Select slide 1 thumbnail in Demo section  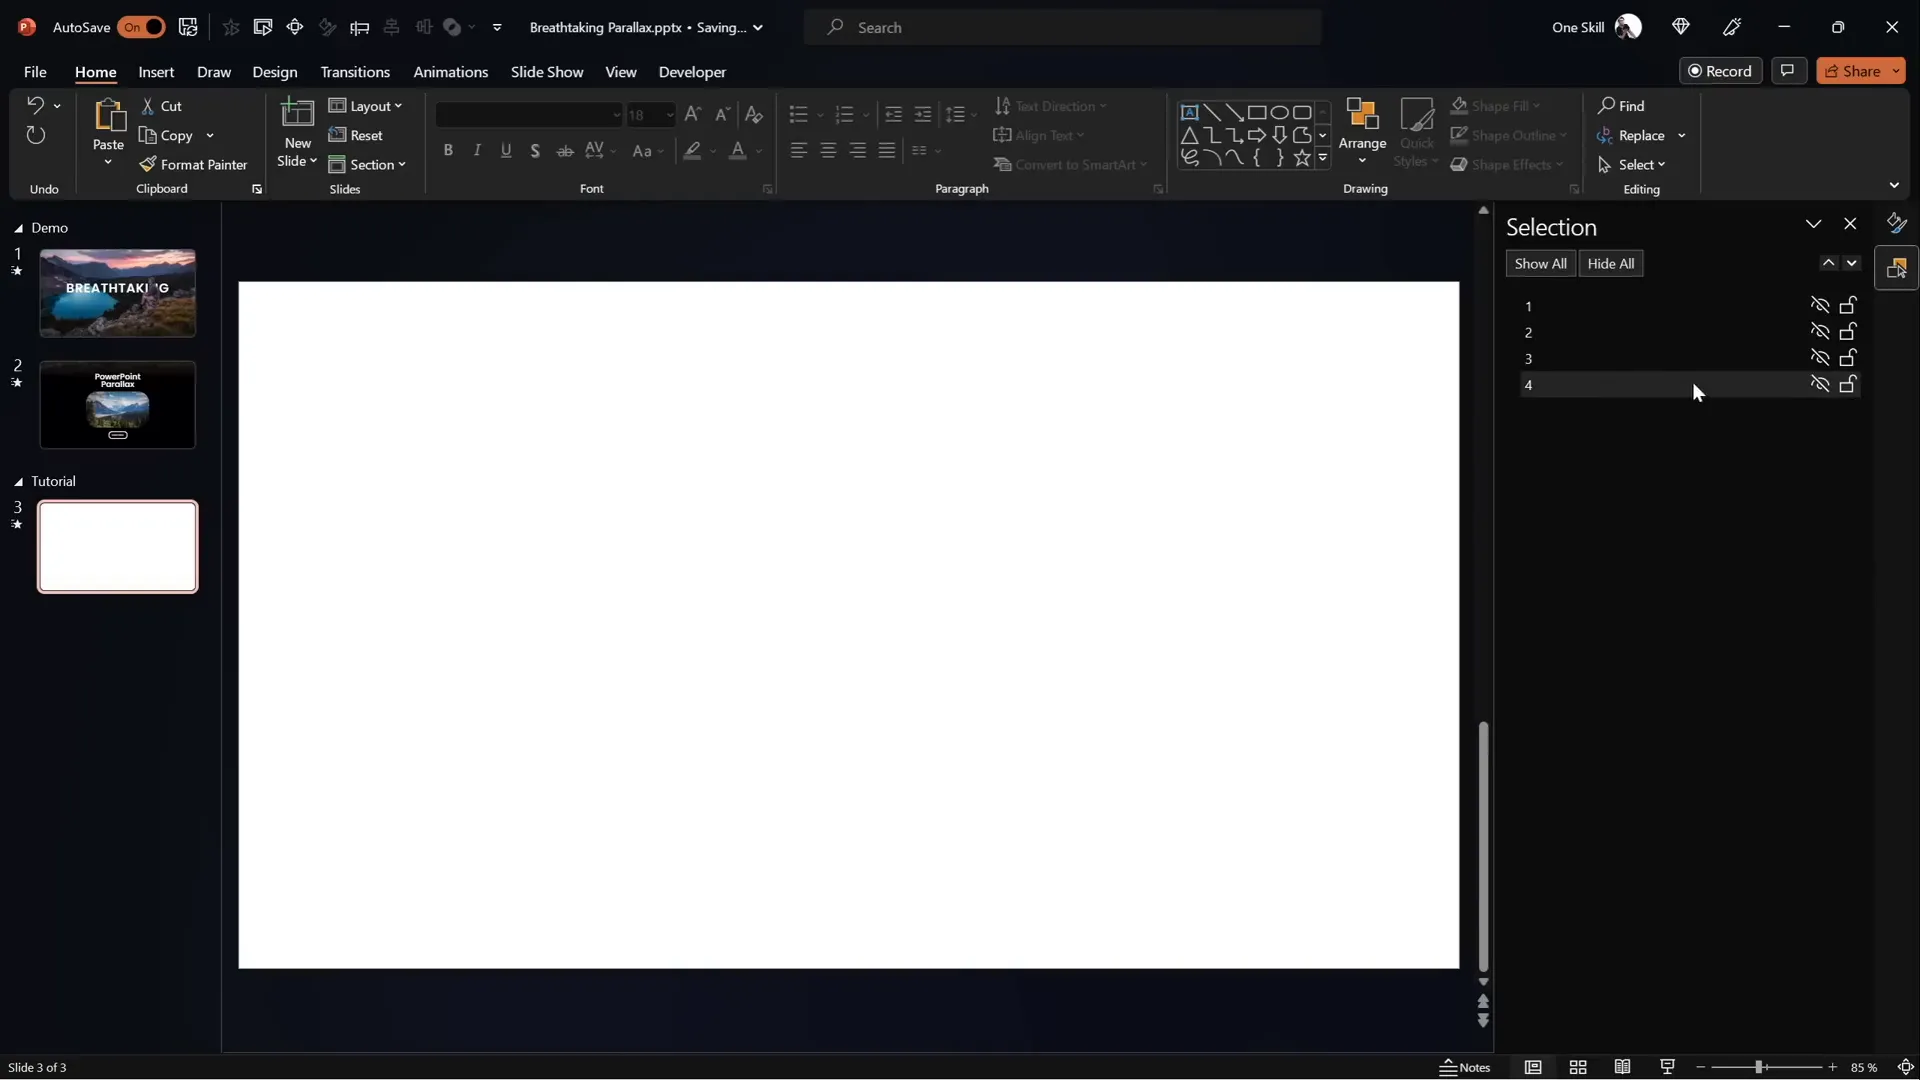(116, 292)
